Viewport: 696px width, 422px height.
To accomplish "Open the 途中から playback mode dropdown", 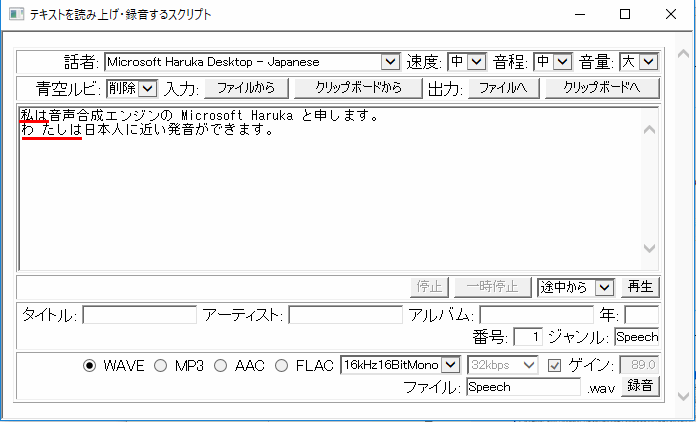I will (574, 287).
